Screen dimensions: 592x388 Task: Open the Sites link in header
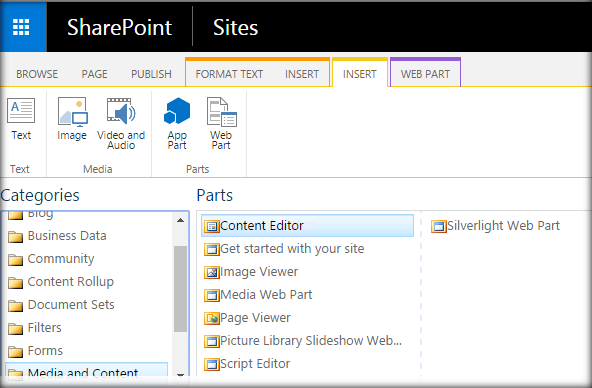tap(236, 28)
